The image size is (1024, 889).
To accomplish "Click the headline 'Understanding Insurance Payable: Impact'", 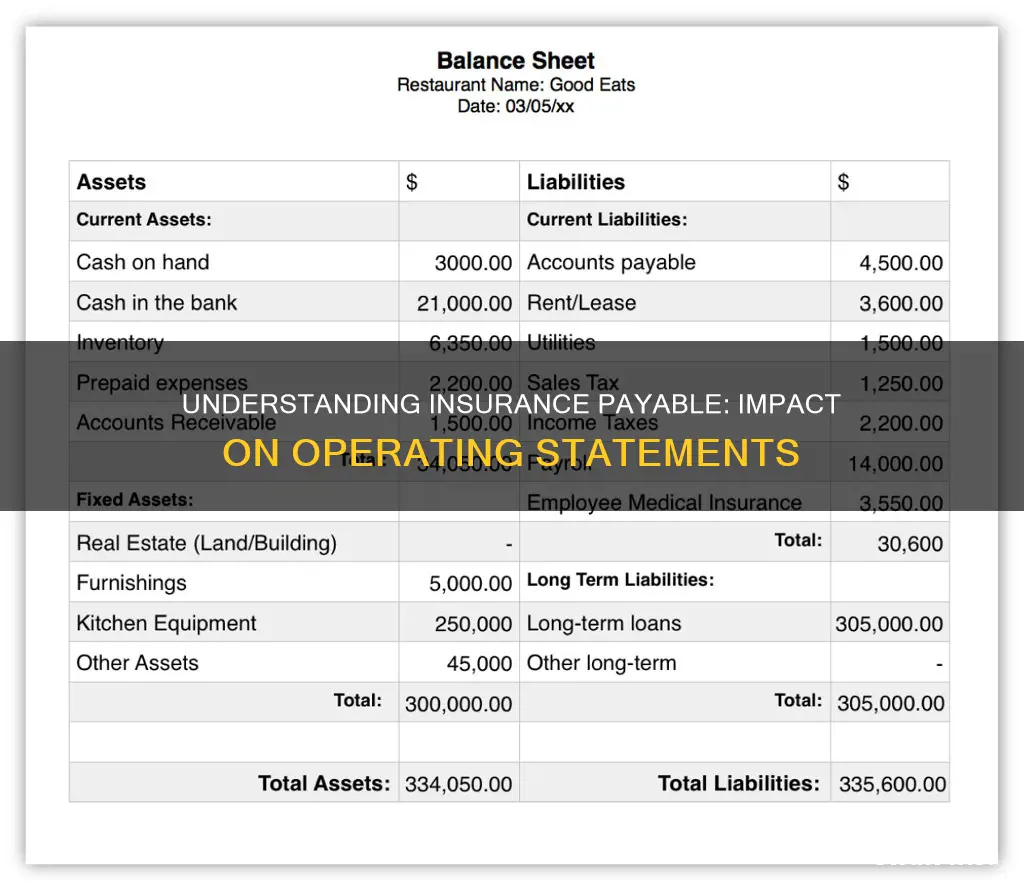I will (511, 404).
